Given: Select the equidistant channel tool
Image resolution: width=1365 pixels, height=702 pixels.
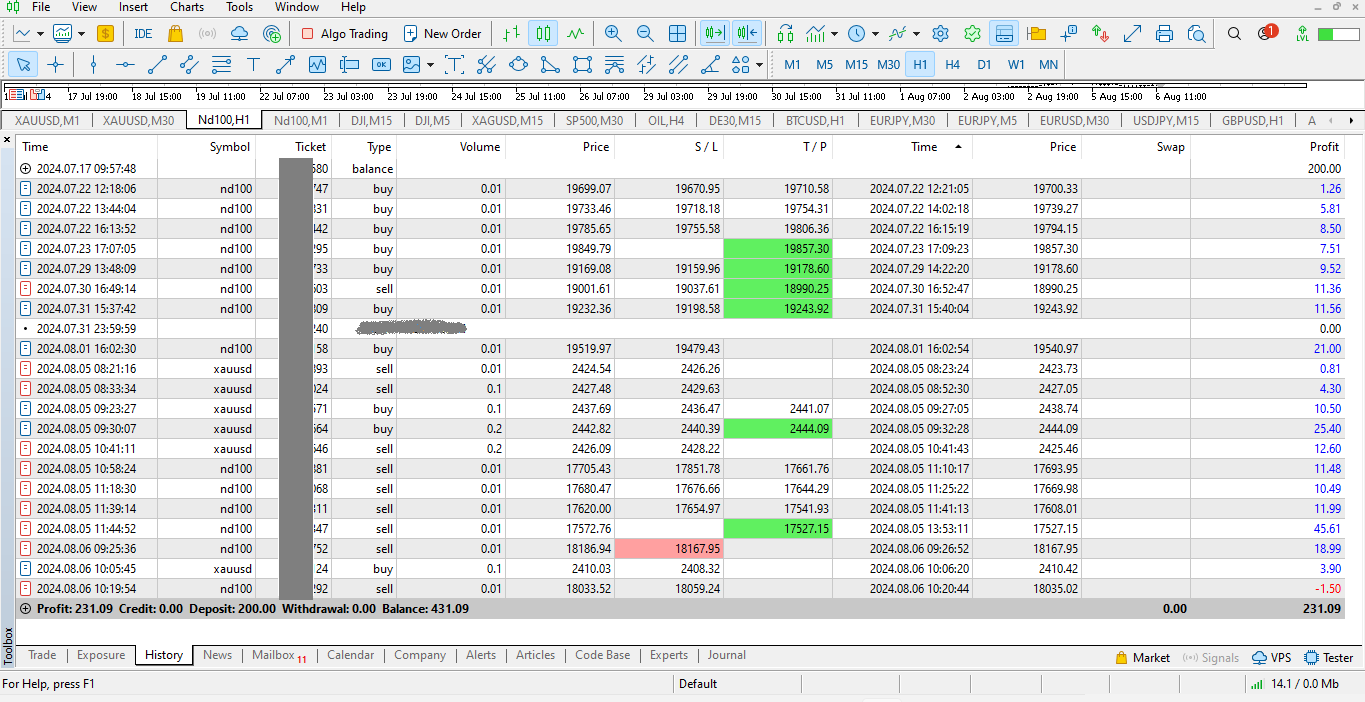Looking at the screenshot, I should (x=189, y=65).
